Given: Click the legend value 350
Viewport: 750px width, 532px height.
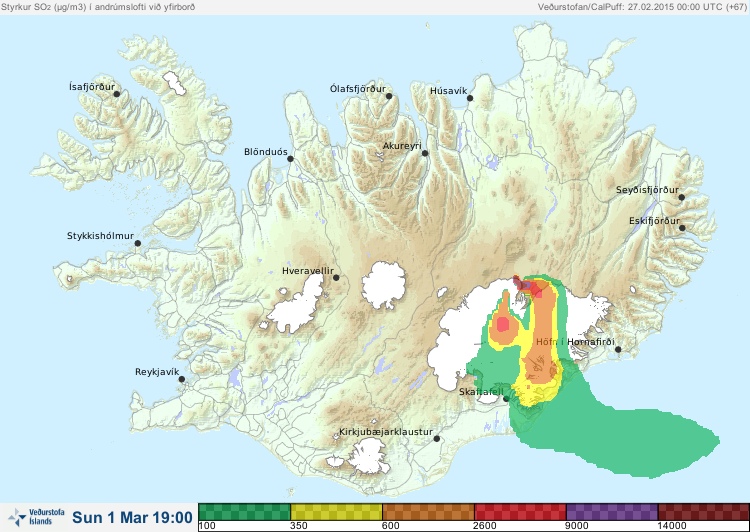Looking at the screenshot, I should pyautogui.click(x=298, y=526).
